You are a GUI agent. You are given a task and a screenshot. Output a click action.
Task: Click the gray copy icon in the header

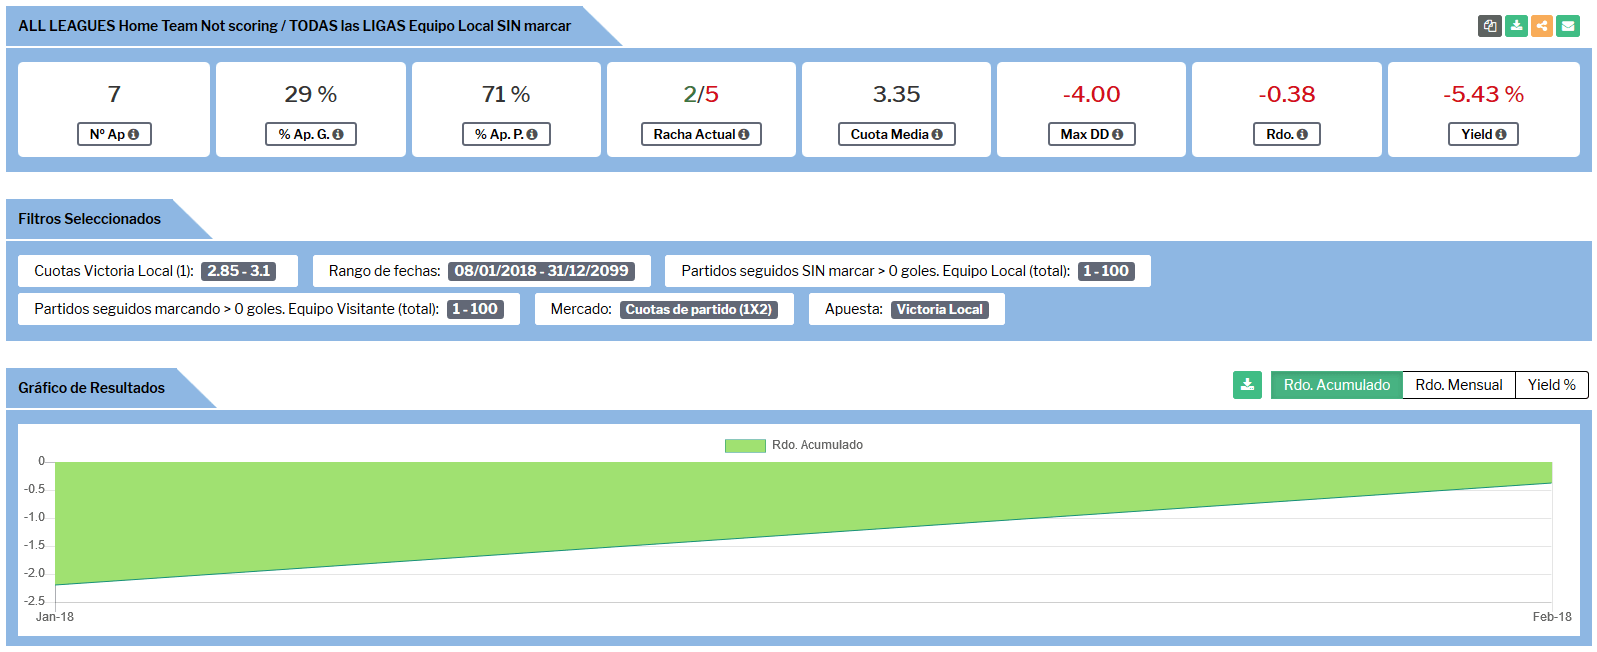pos(1490,26)
